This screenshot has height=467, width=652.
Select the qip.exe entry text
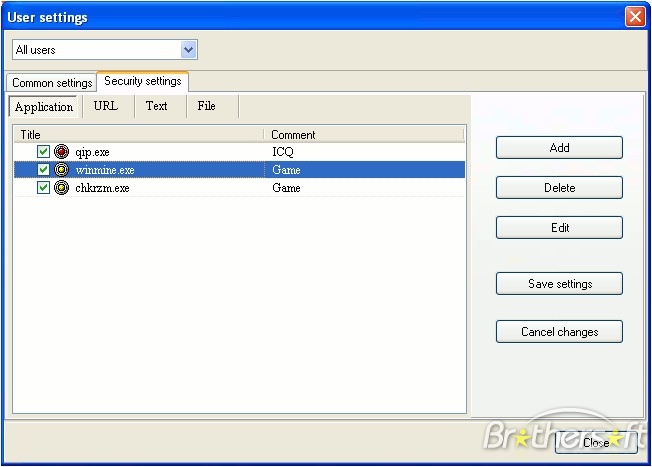tap(92, 152)
